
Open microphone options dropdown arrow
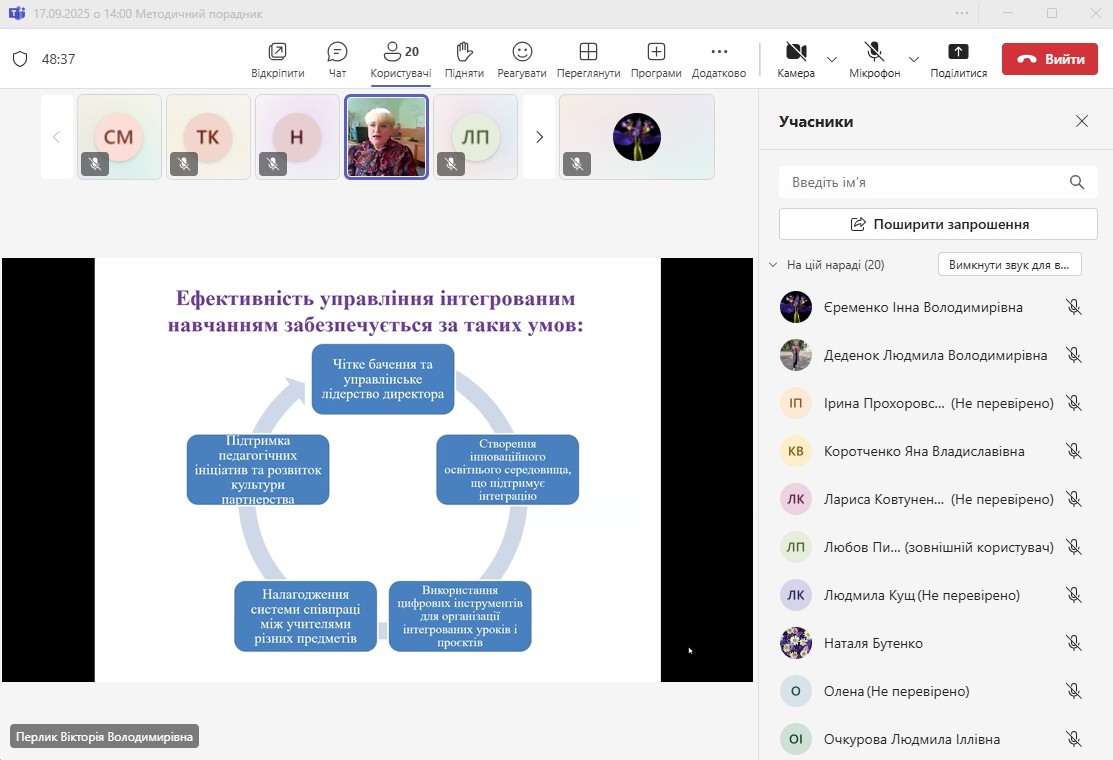pos(914,60)
